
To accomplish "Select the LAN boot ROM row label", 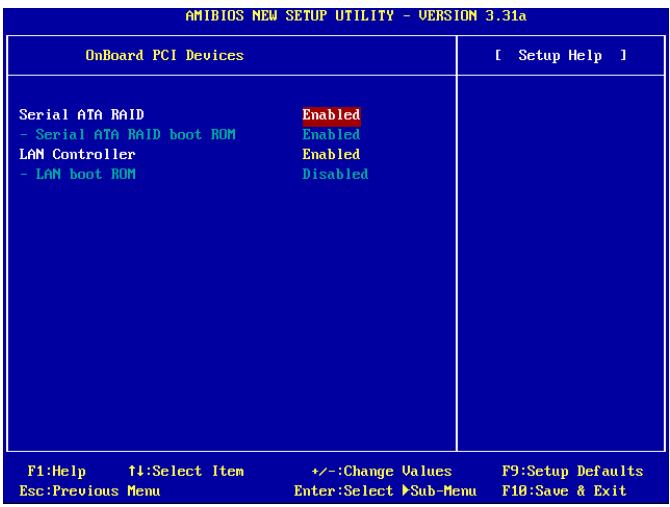I will [x=77, y=174].
